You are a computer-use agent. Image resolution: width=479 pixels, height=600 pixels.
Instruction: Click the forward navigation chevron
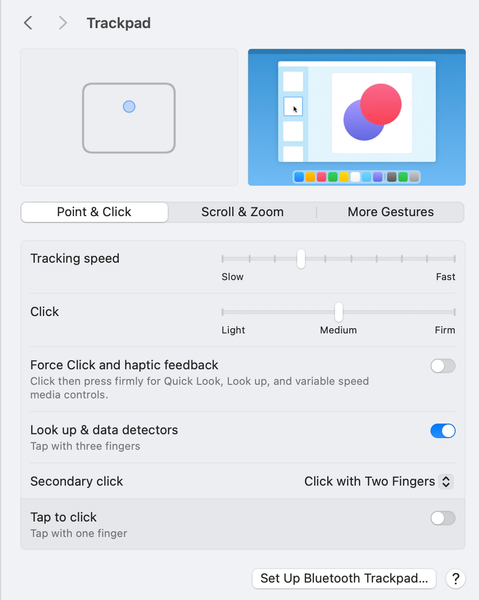coord(63,23)
